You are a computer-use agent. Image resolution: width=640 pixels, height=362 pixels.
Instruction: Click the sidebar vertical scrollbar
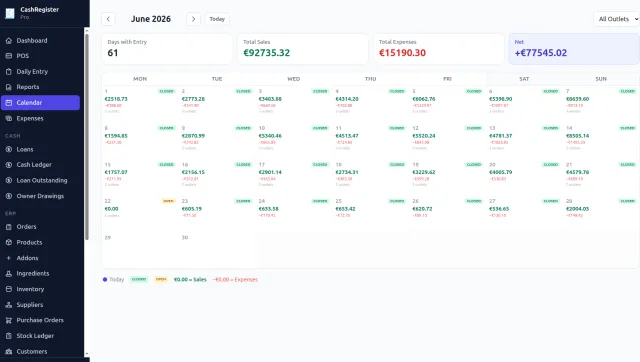coord(87,137)
